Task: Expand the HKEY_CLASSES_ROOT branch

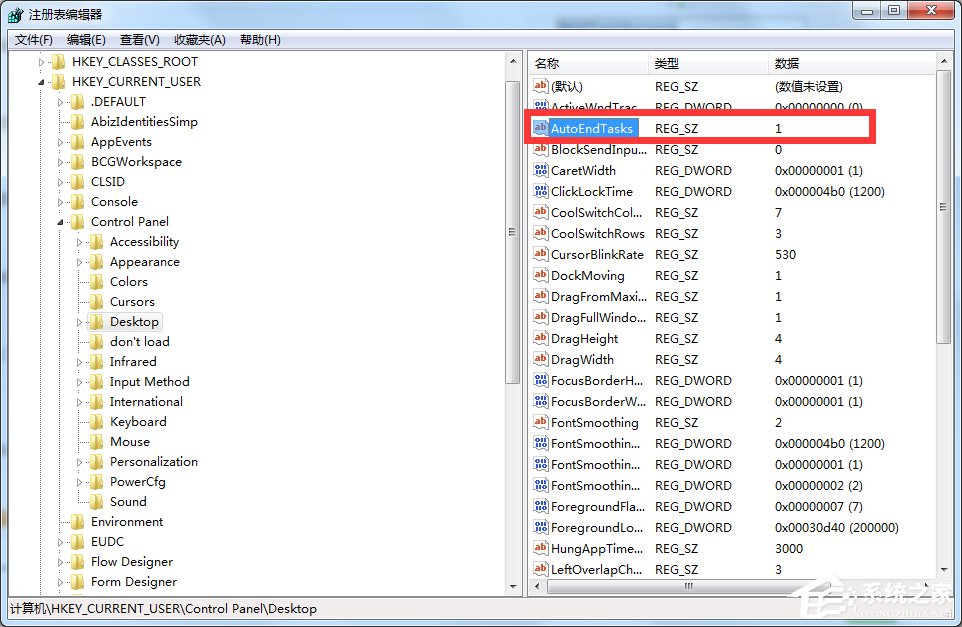Action: tap(41, 61)
